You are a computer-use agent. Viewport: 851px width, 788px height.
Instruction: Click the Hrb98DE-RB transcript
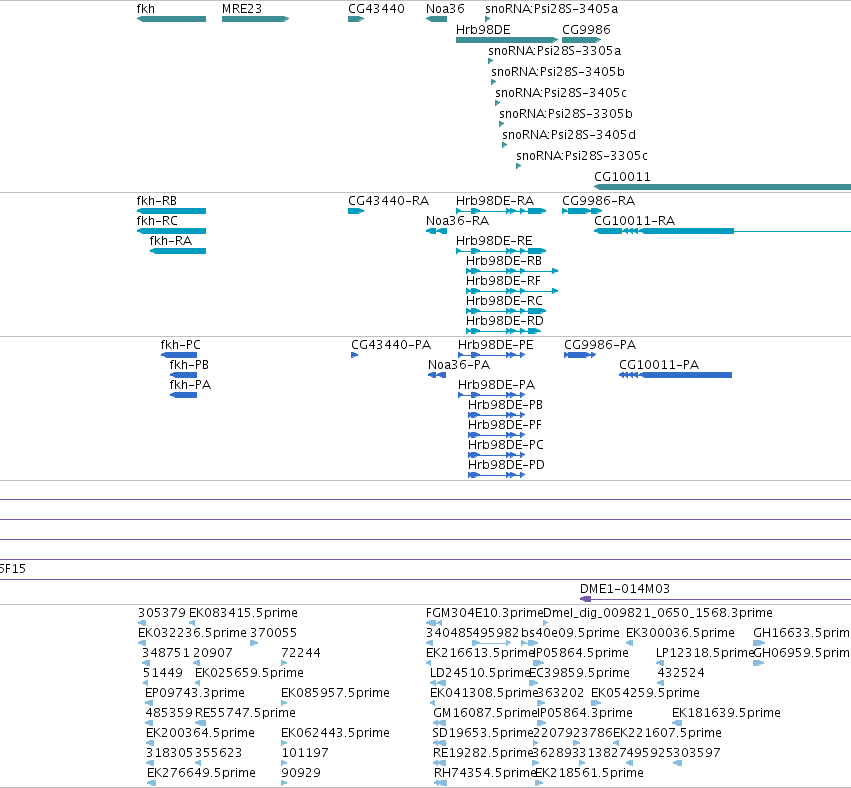[x=512, y=271]
